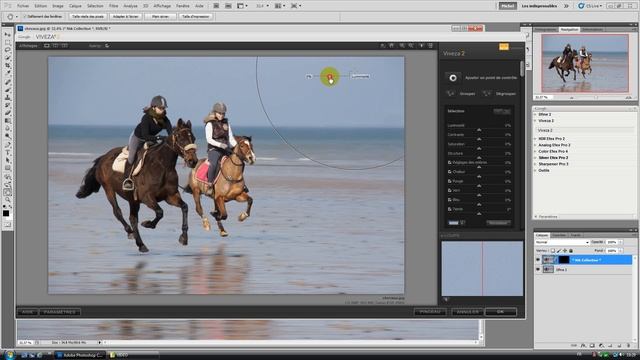Click the Plein écran button
Screen dimensions: 640x360
pos(160,17)
